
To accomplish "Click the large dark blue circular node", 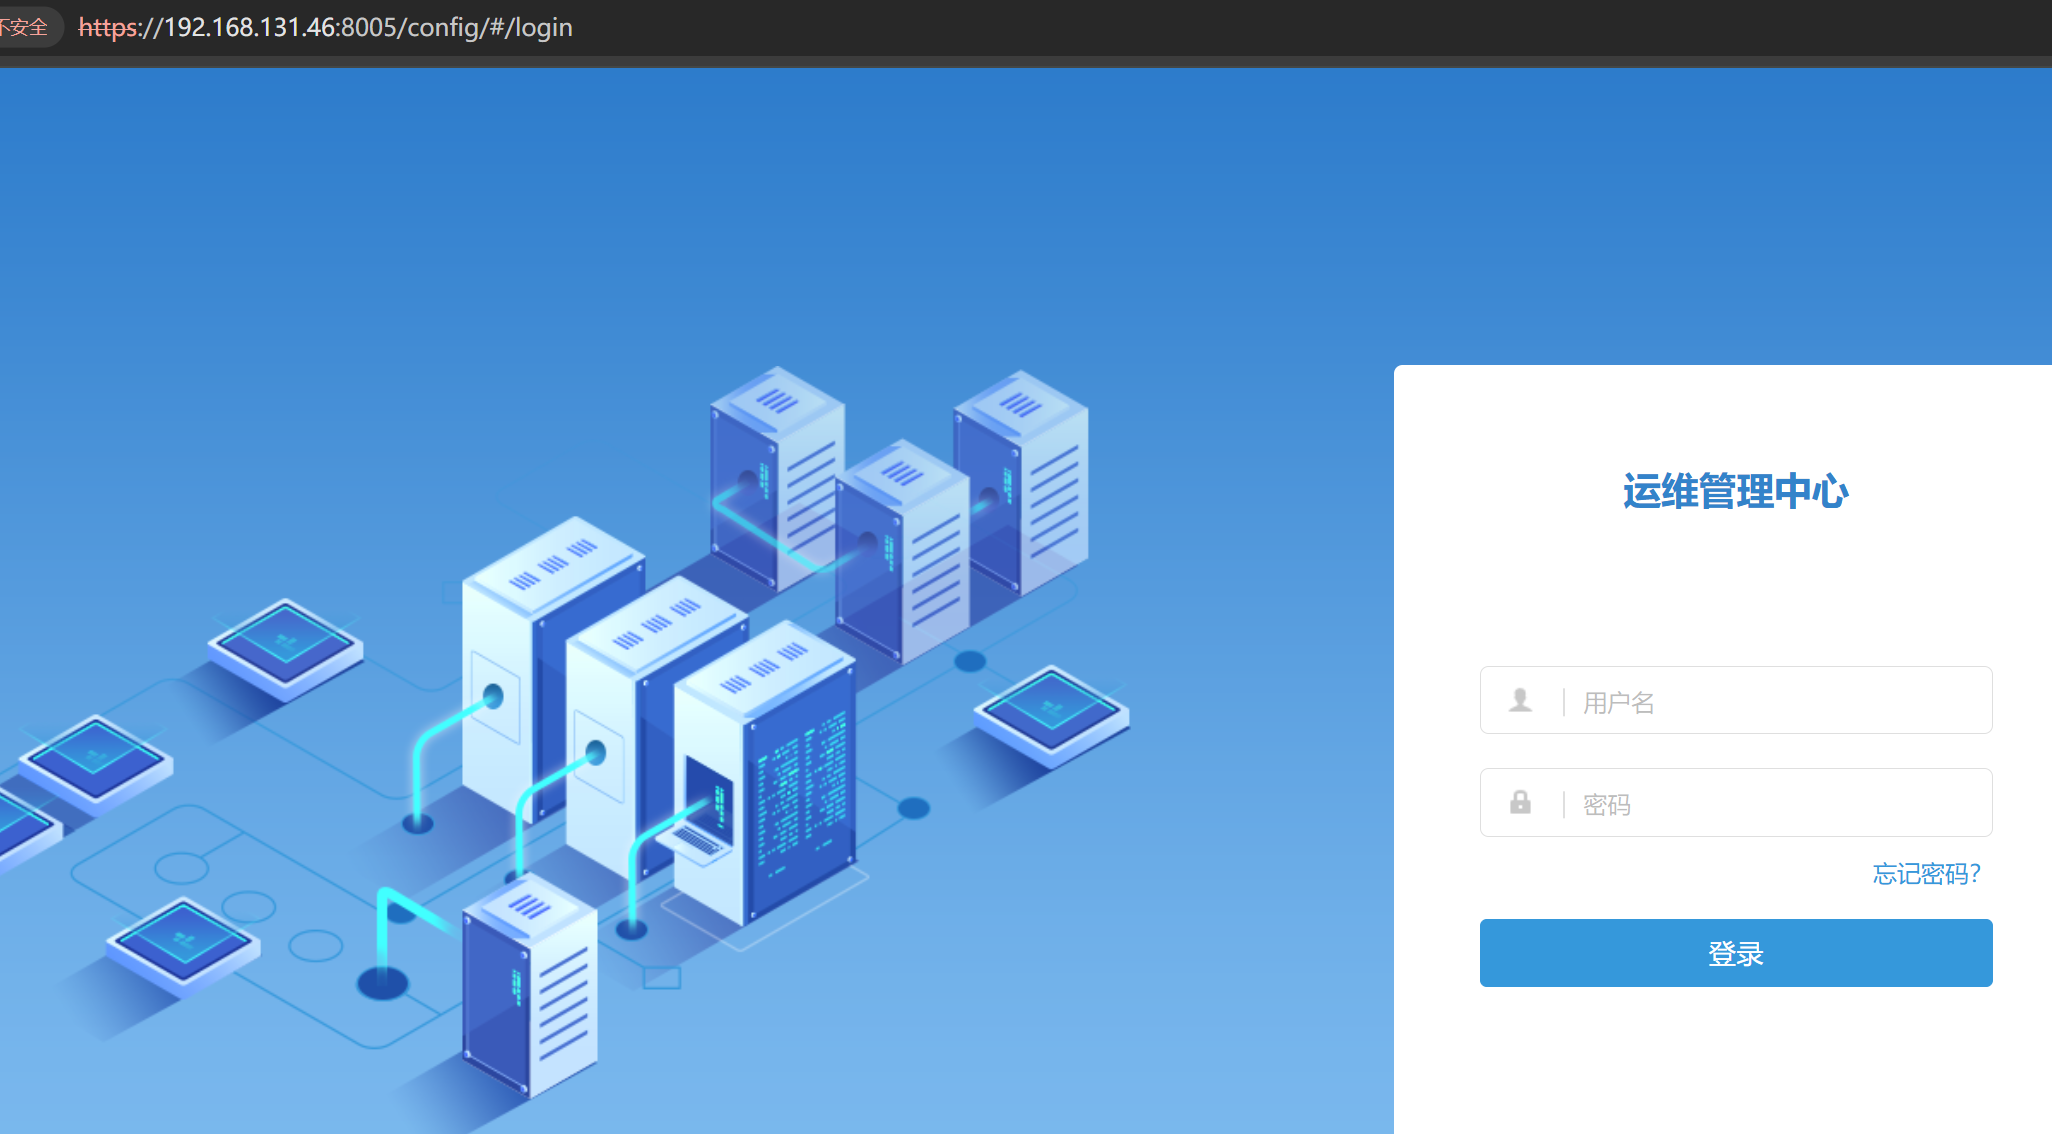I will (383, 983).
